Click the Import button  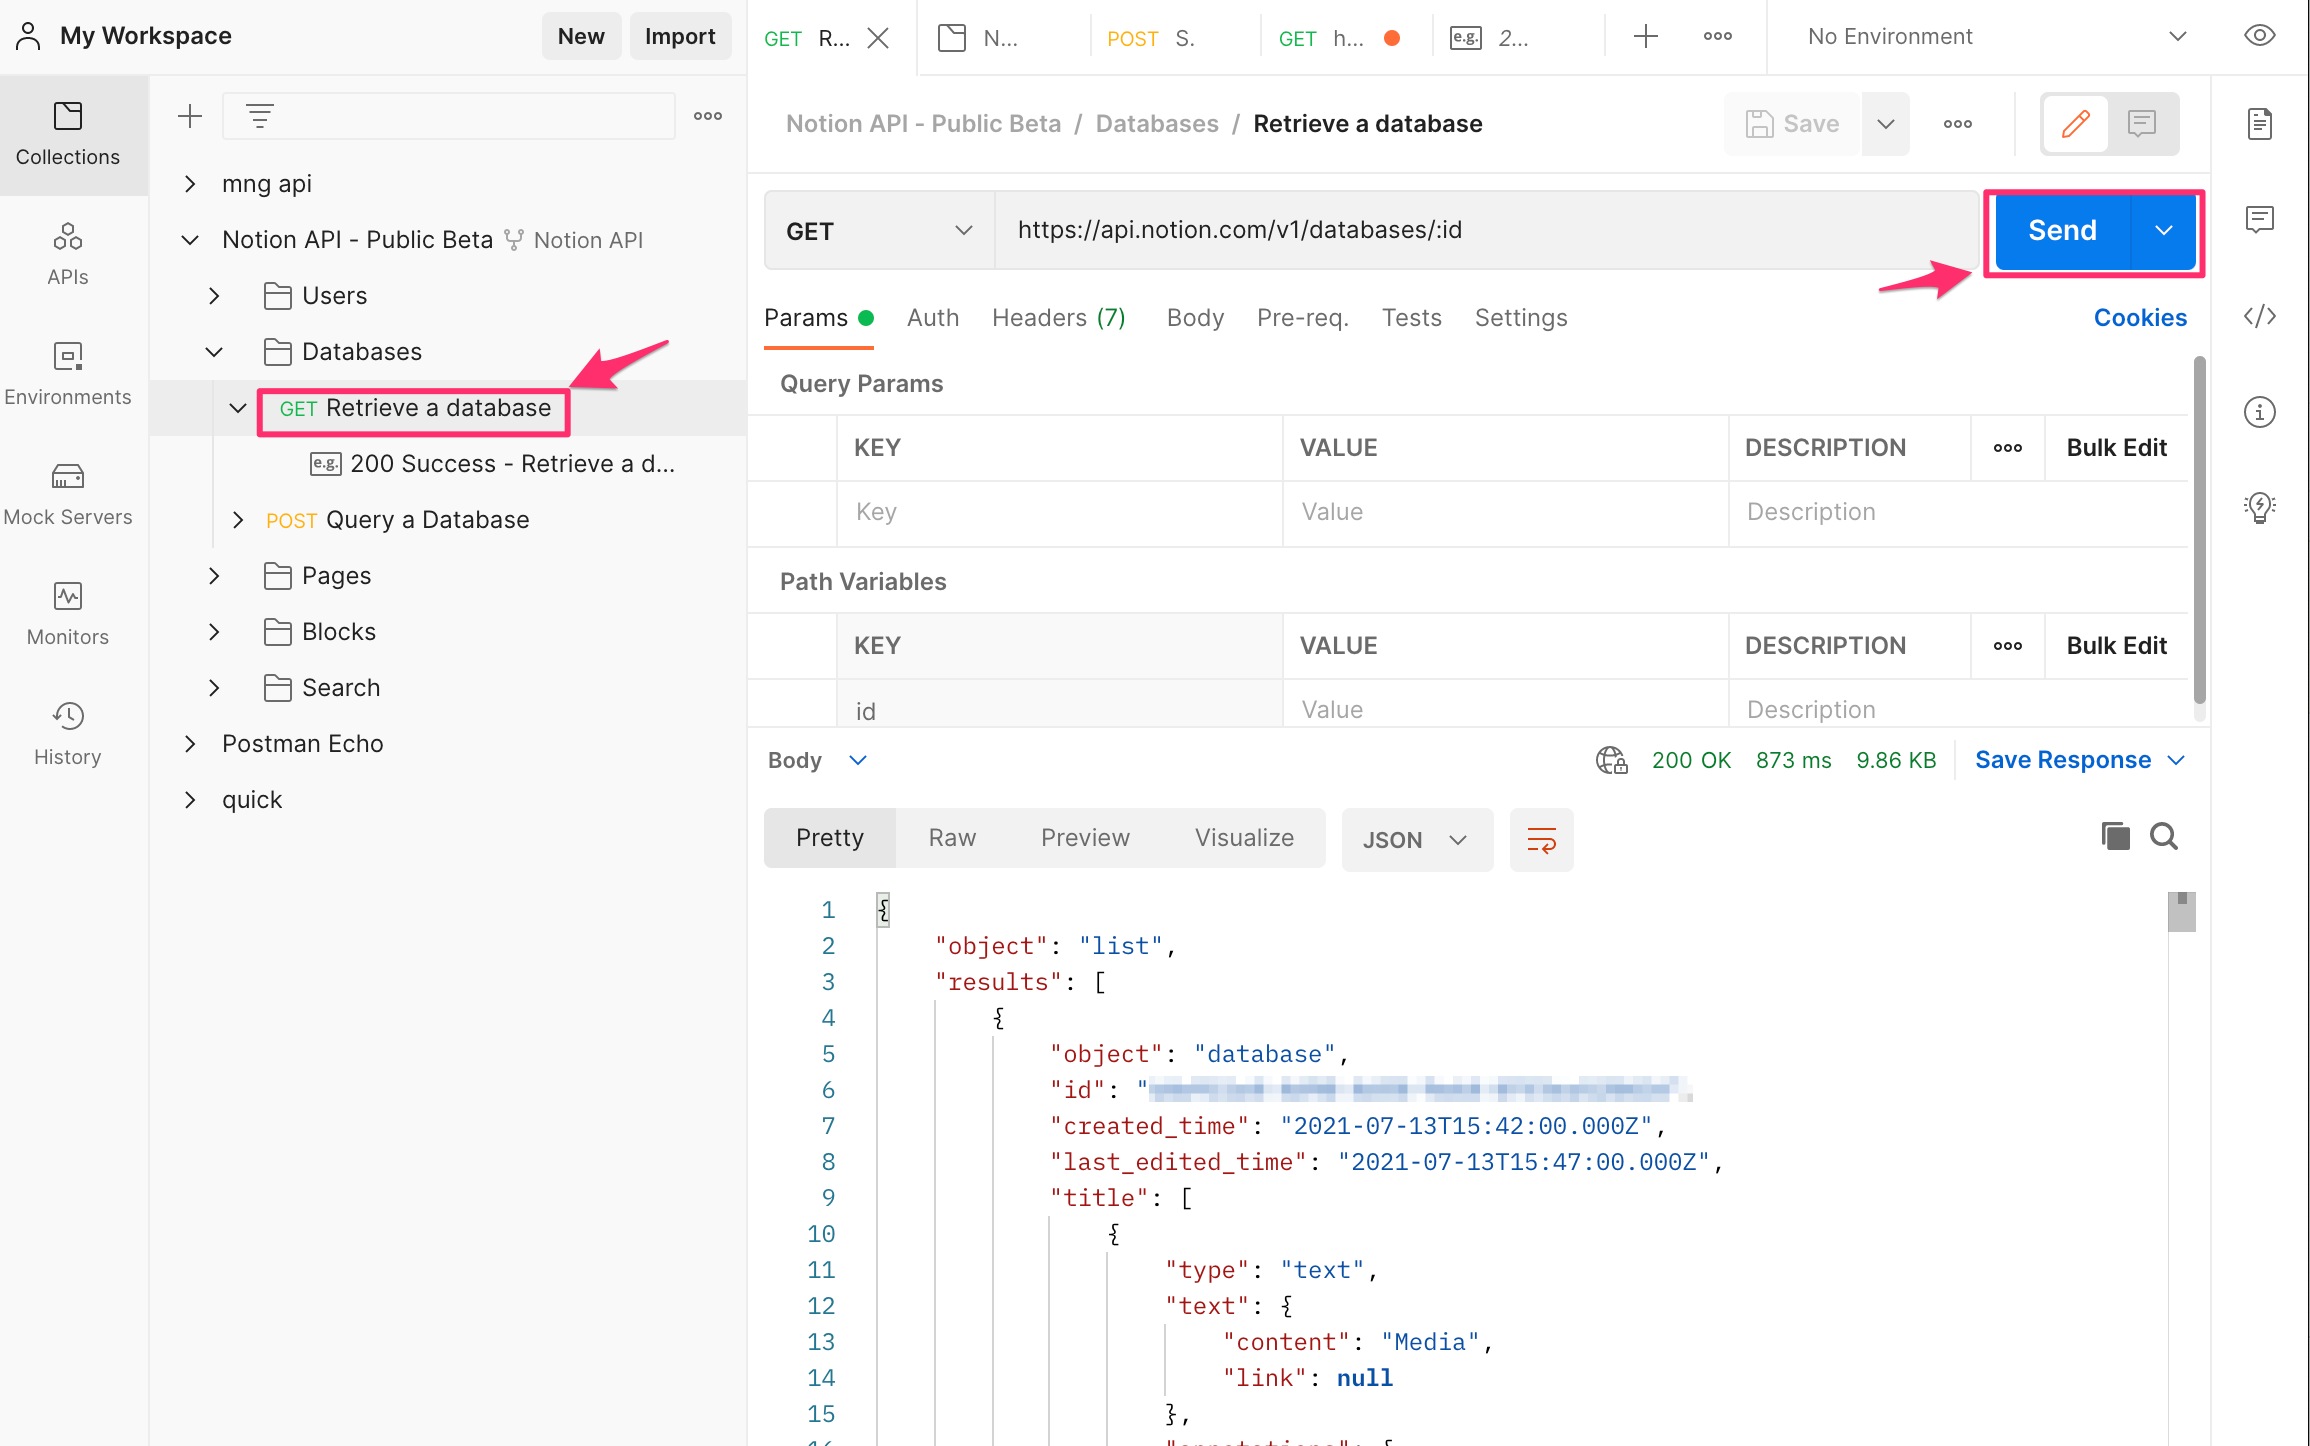pos(680,36)
